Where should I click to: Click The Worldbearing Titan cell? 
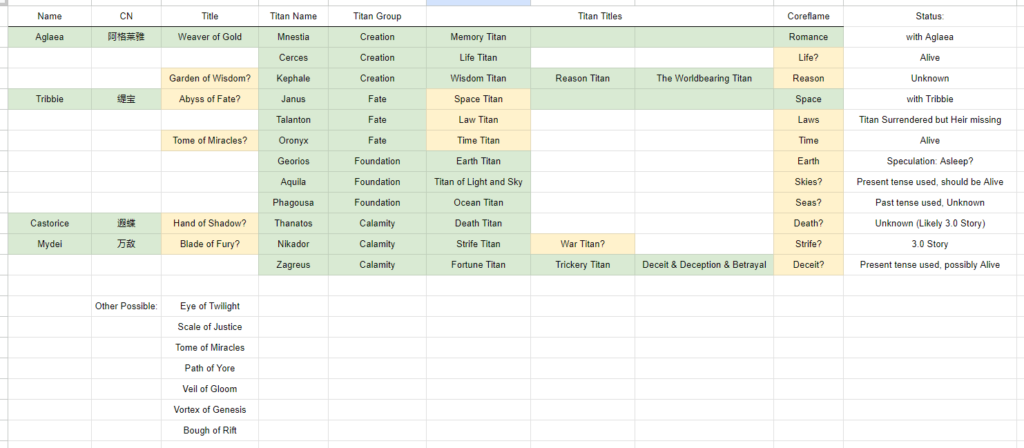(704, 78)
